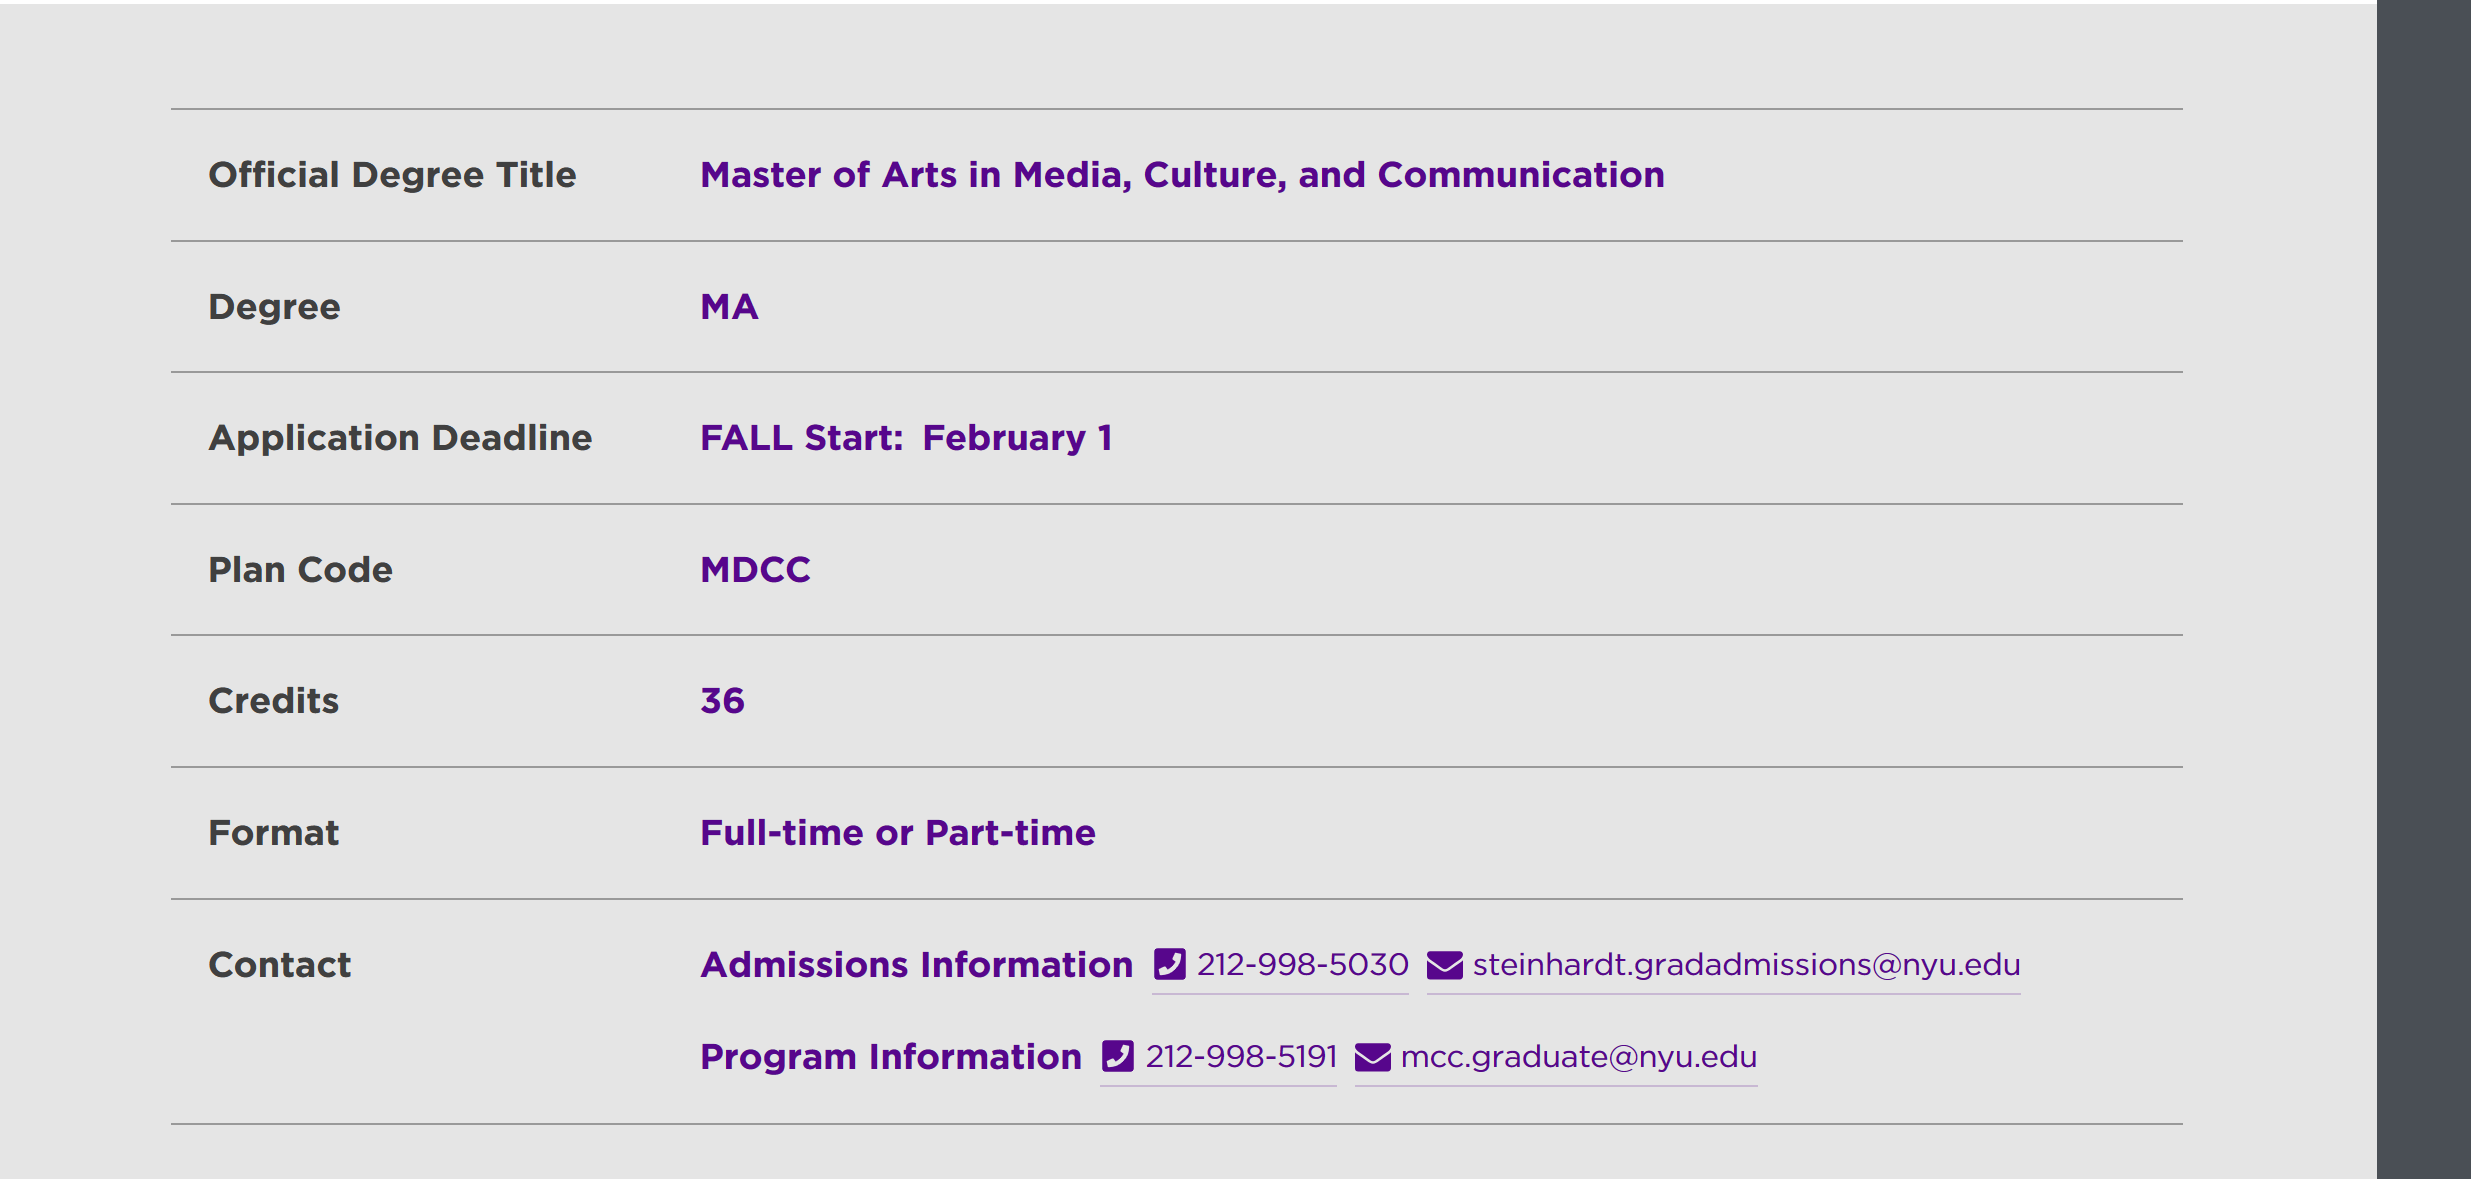Viewport: 2471px width, 1179px height.
Task: Click the Contact row label
Action: coord(279,964)
